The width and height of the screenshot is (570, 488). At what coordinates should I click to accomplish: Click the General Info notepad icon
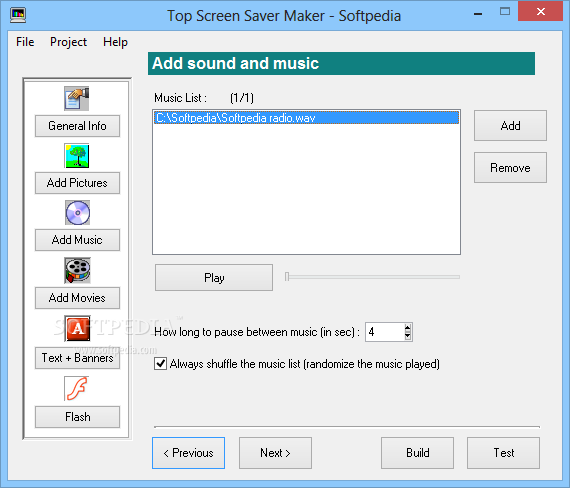point(77,99)
